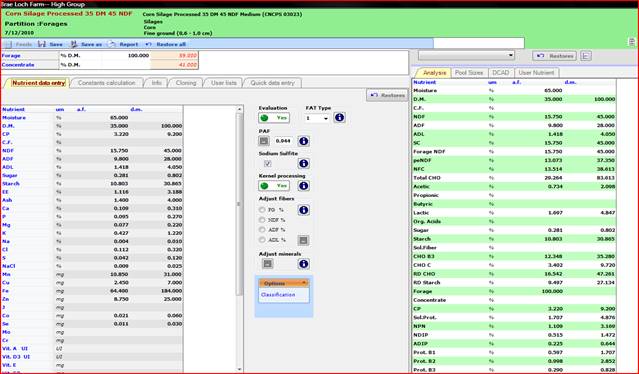Click icon button right of analysis Restores
The width and height of the screenshot is (639, 374).
click(586, 56)
